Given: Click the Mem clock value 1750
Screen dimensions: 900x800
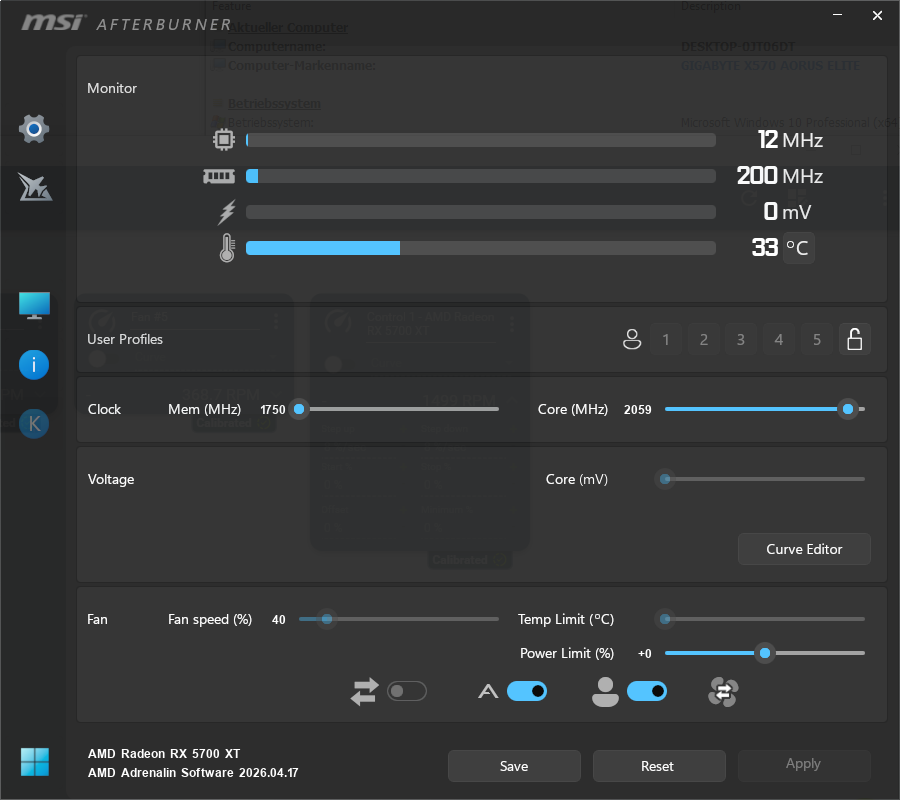Looking at the screenshot, I should 273,410.
